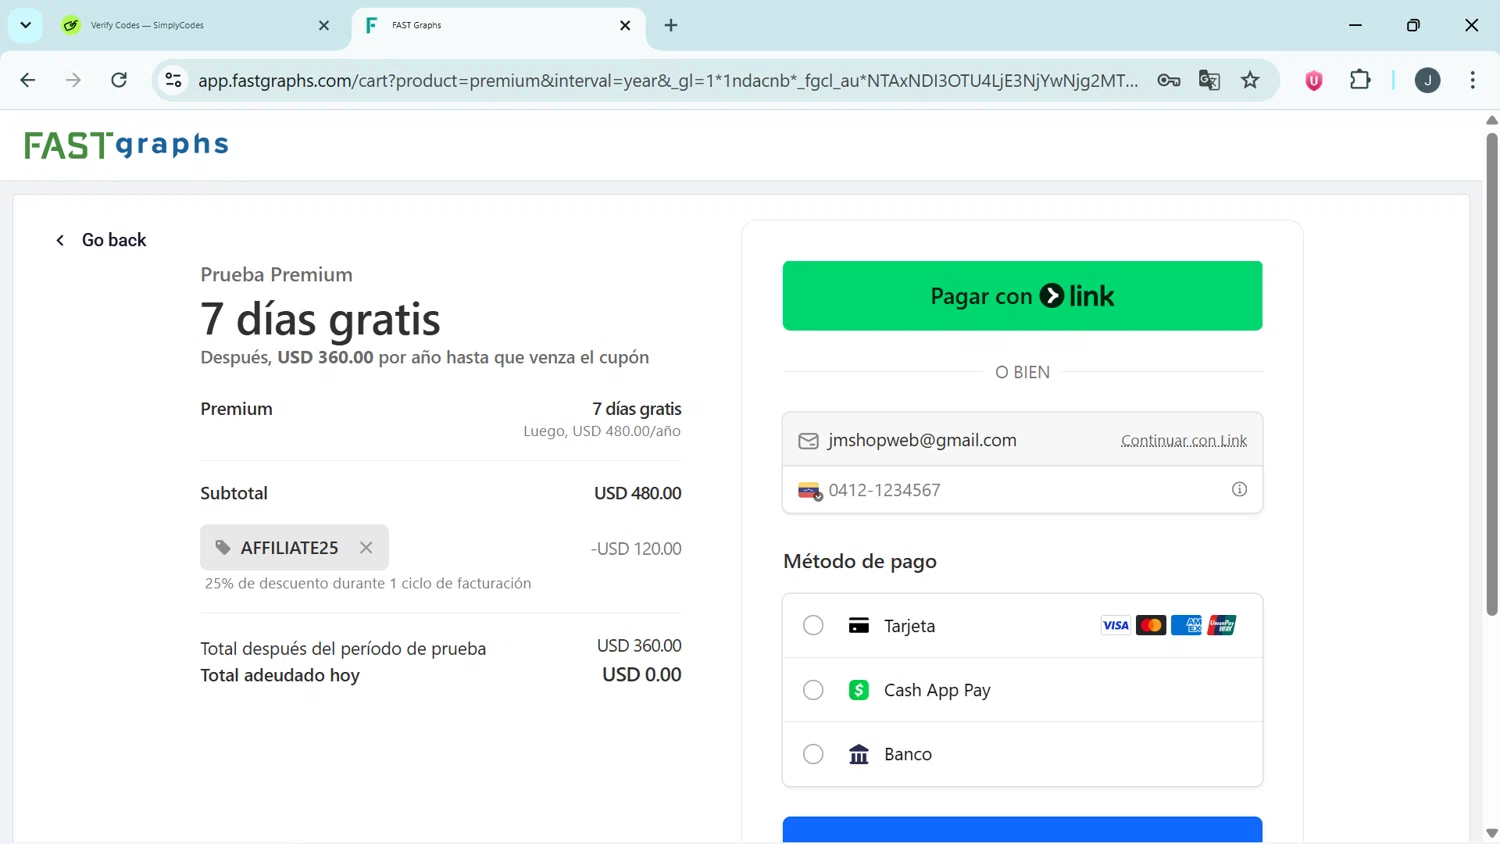Close the Verify Codes — SimplyCodes tab
The height and width of the screenshot is (844, 1500).
point(323,25)
